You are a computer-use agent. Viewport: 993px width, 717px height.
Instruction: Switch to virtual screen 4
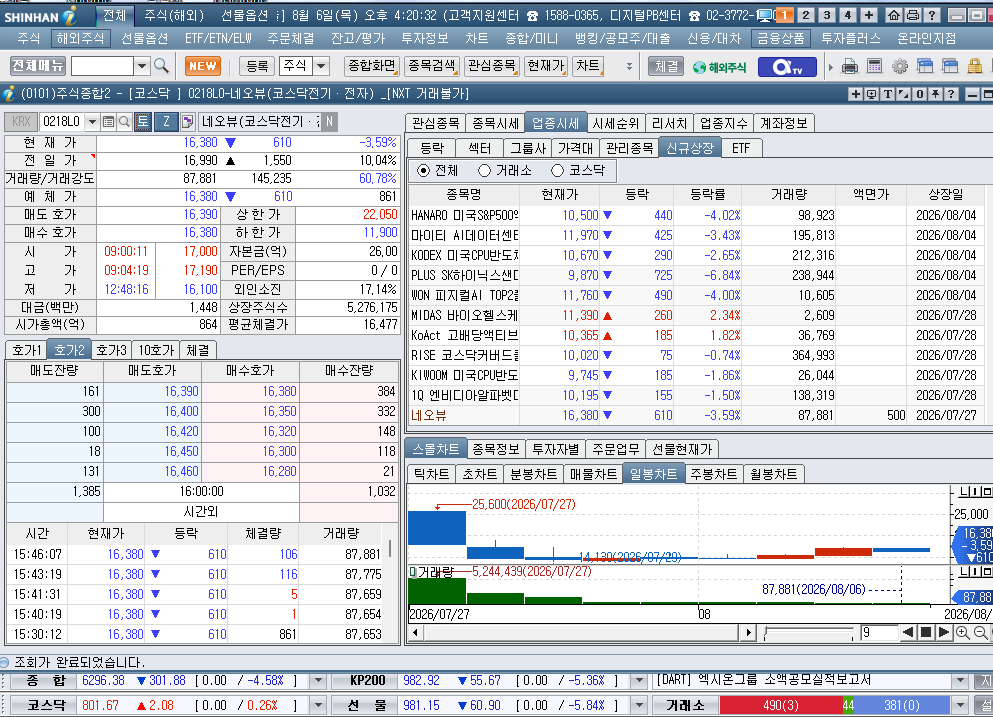[x=847, y=15]
